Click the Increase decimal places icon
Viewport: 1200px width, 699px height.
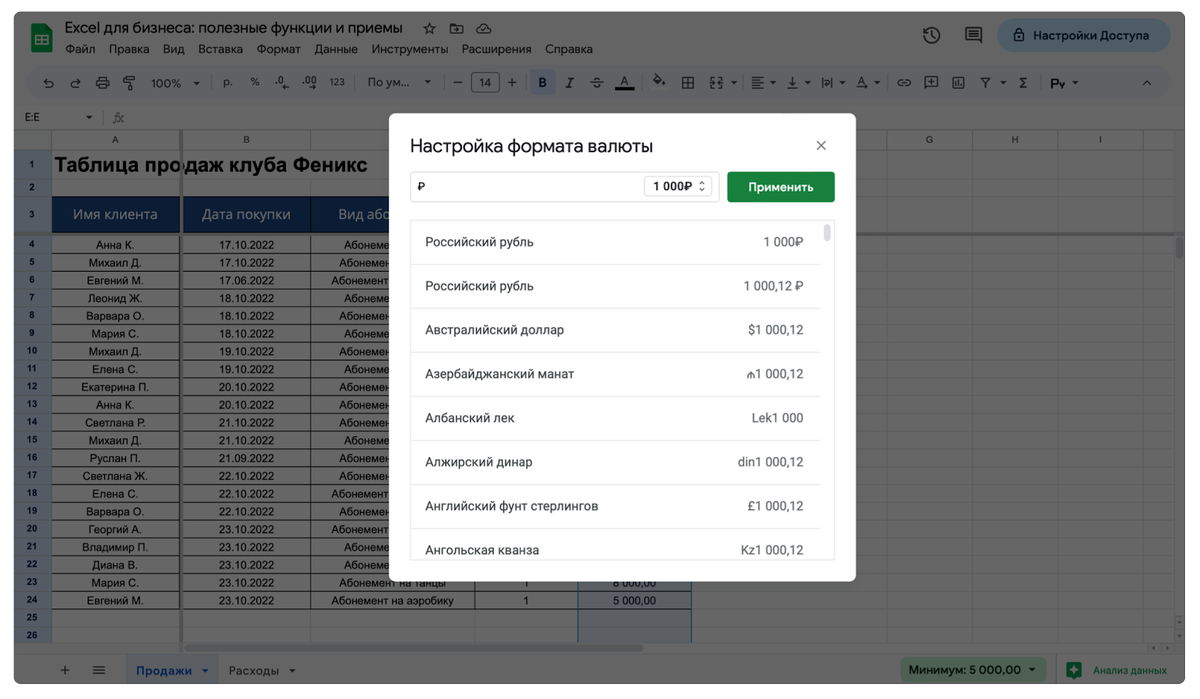[x=309, y=82]
